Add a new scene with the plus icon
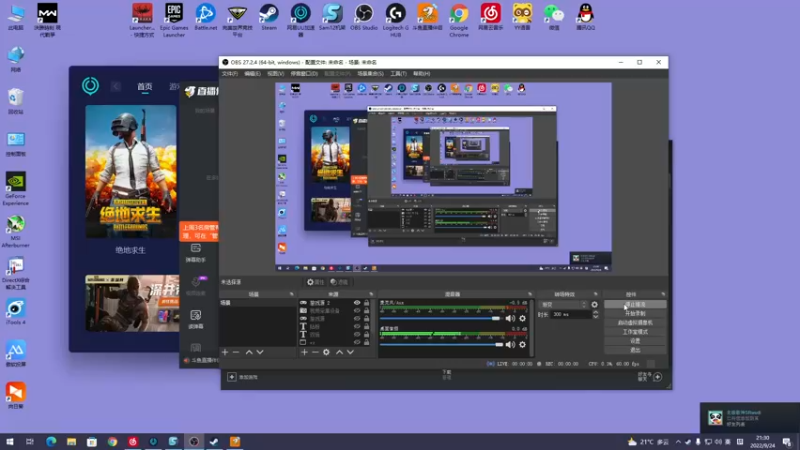Viewport: 800px width, 450px height. tap(225, 352)
